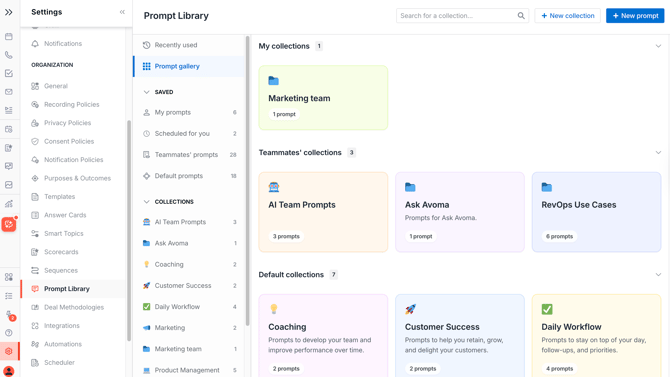The width and height of the screenshot is (670, 377).
Task: Open Notifications settings
Action: pos(73,44)
